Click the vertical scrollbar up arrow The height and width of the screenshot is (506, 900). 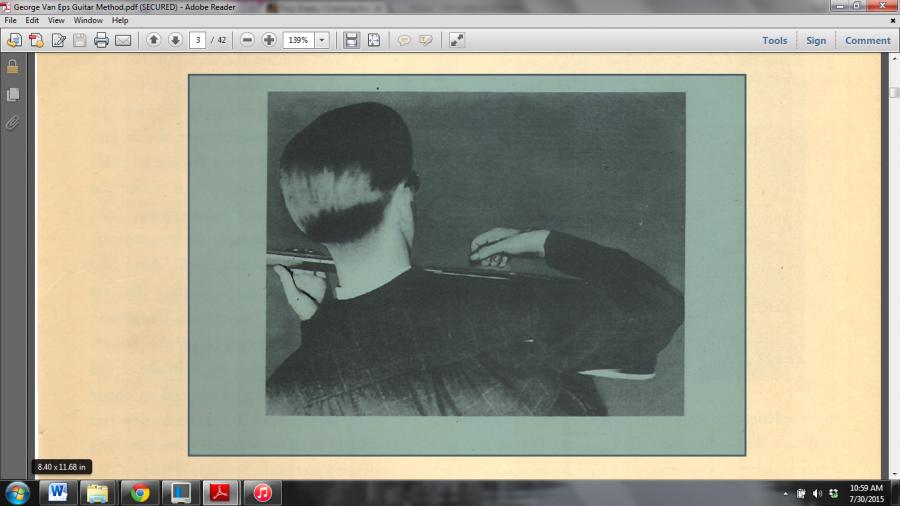(x=894, y=58)
